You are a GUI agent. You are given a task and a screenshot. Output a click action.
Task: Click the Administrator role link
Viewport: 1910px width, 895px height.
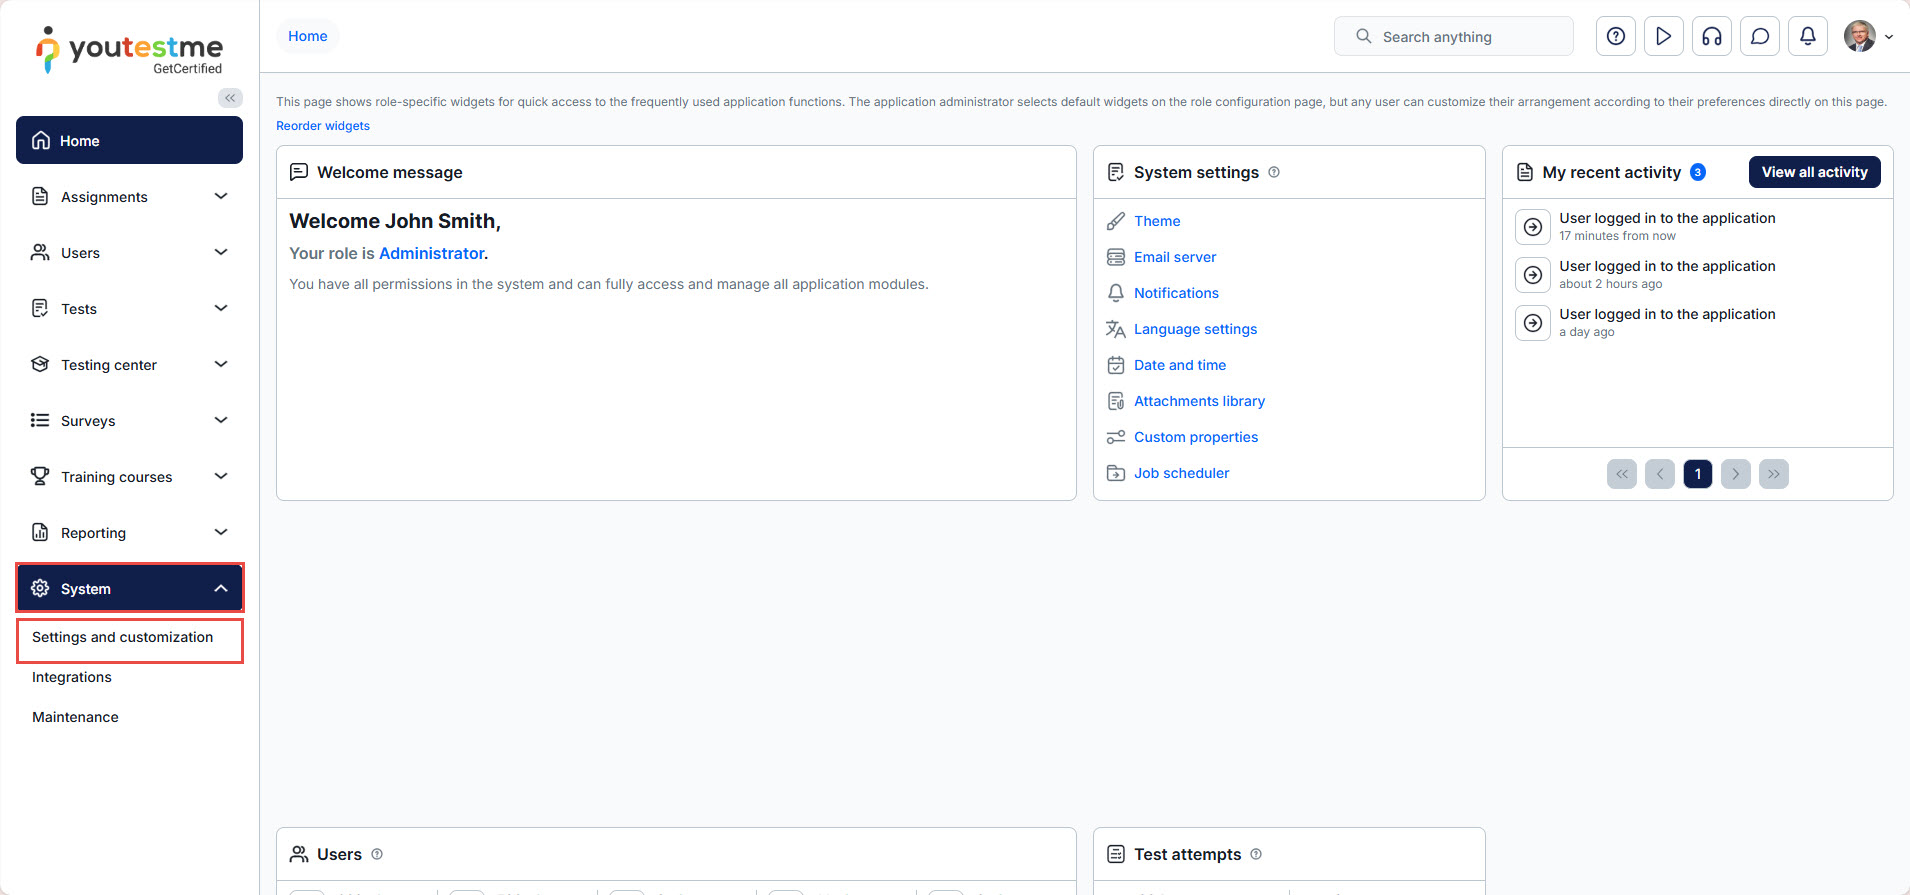[x=431, y=254]
